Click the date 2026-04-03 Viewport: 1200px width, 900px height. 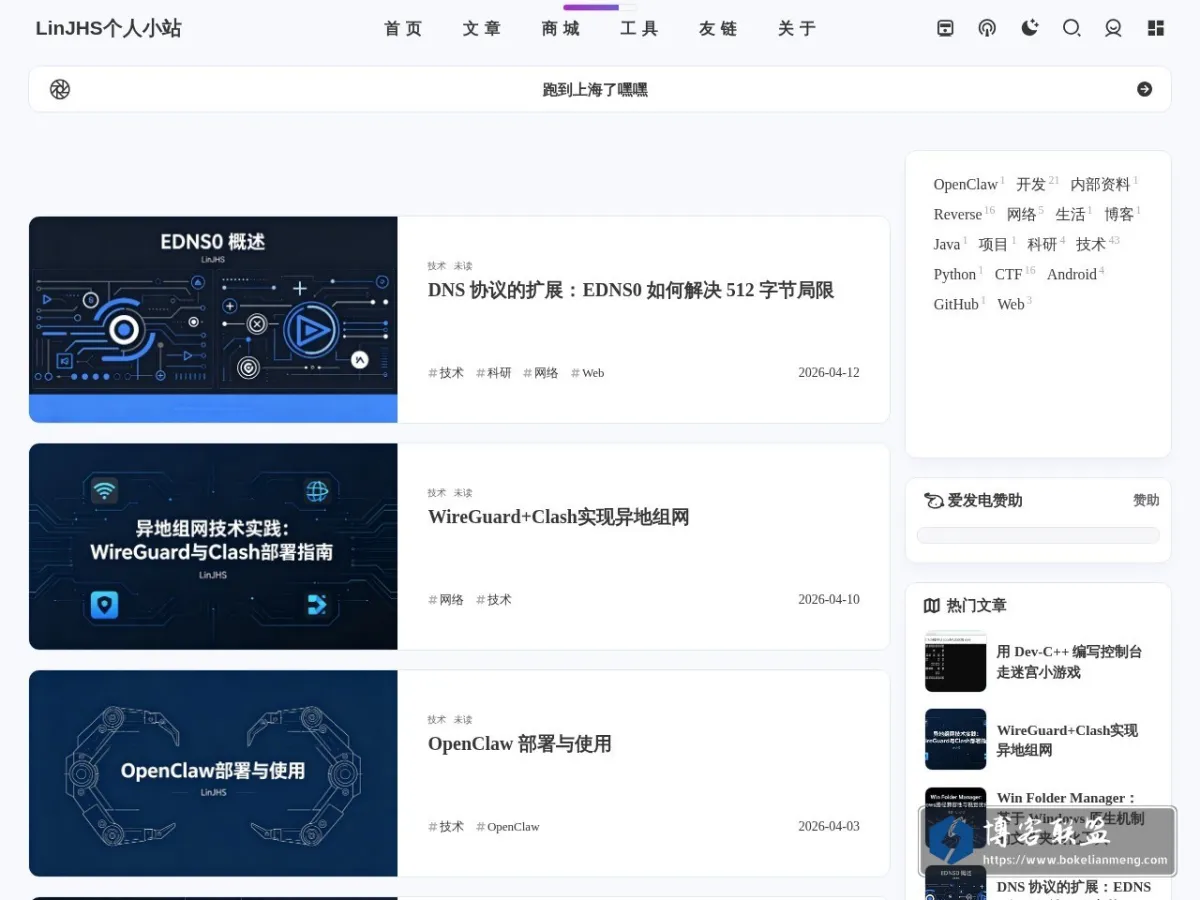(829, 827)
